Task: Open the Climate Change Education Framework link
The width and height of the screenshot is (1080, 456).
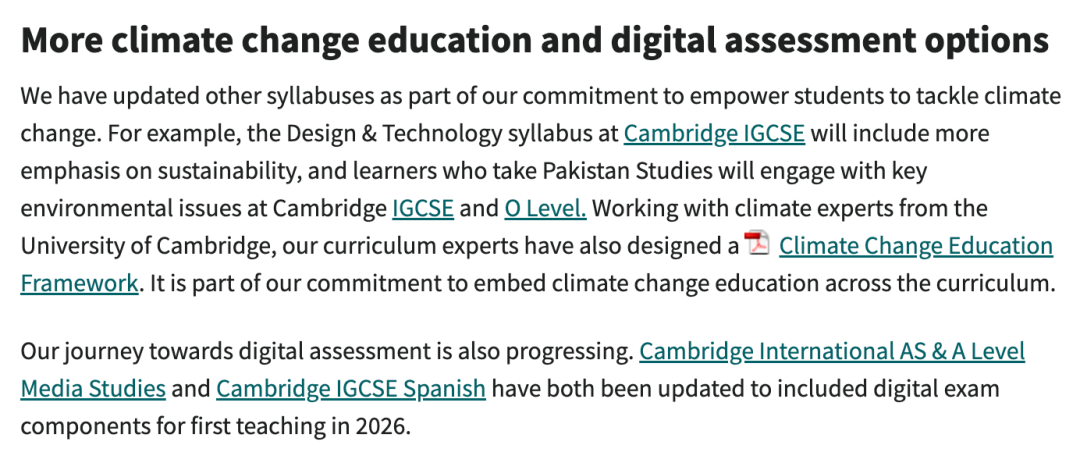Action: [x=915, y=245]
